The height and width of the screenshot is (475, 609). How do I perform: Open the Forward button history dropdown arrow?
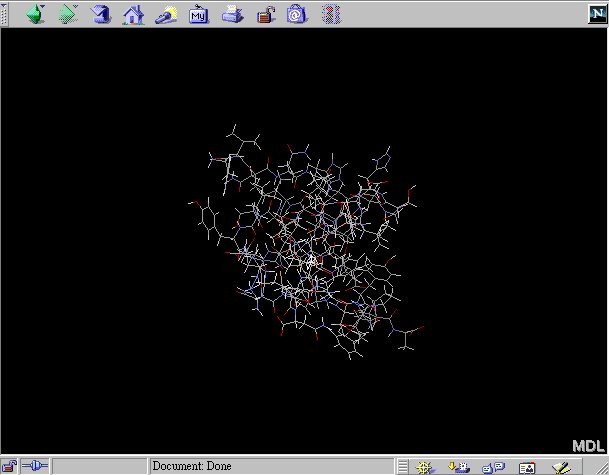coord(75,6)
